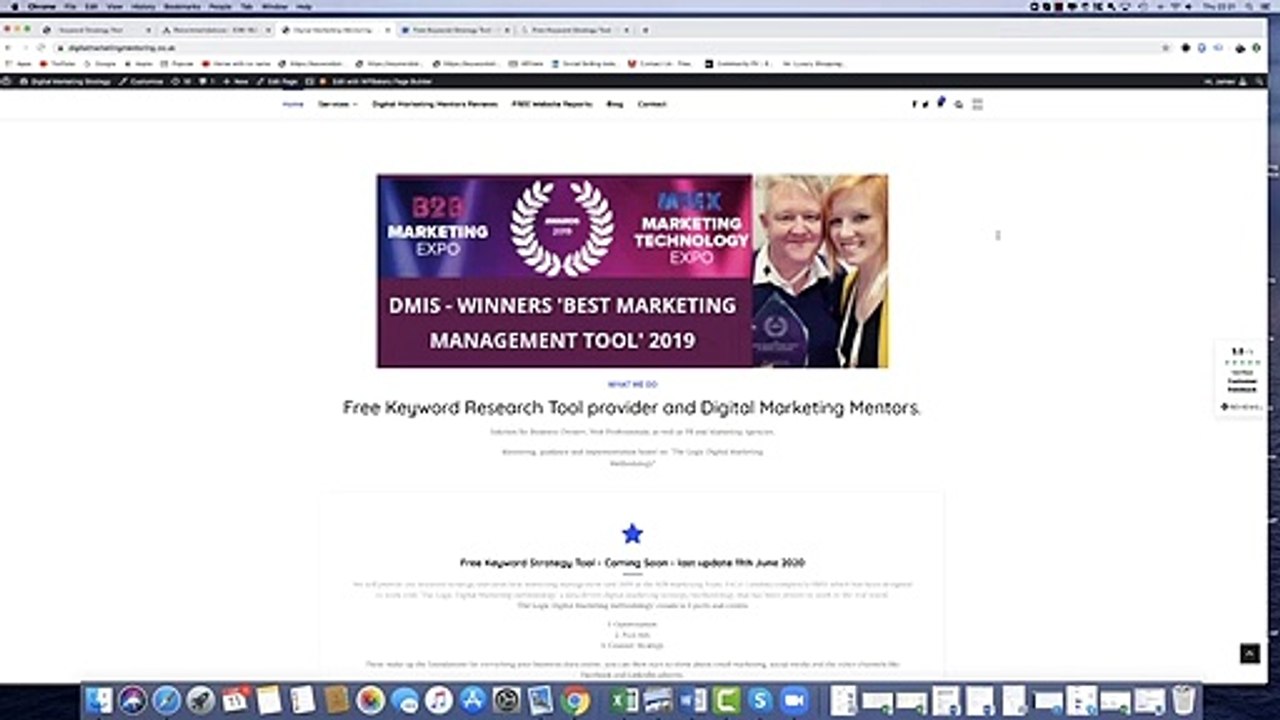The height and width of the screenshot is (720, 1280).
Task: Open Google Chrome icon in dock
Action: coord(575,700)
